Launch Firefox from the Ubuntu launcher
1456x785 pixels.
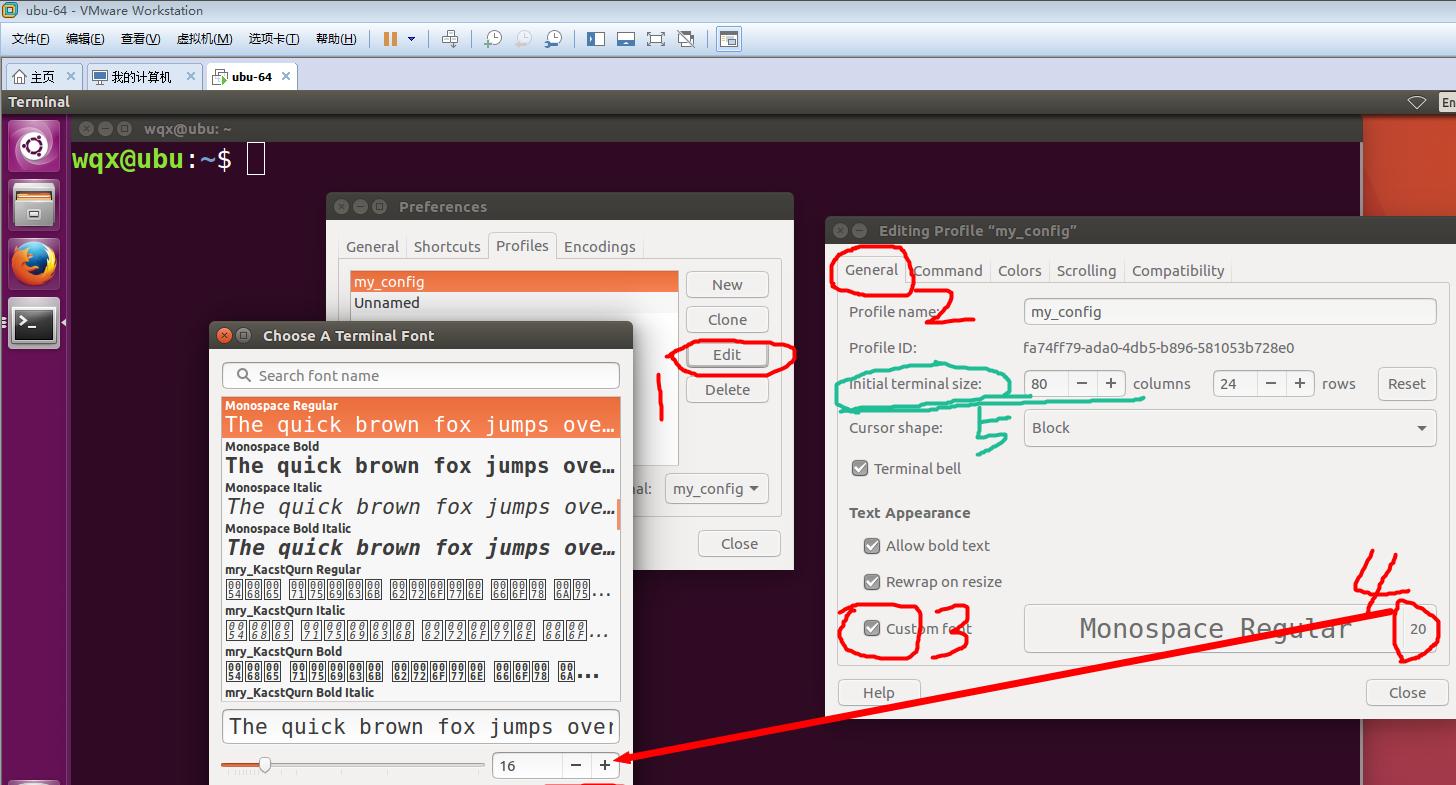pos(34,264)
